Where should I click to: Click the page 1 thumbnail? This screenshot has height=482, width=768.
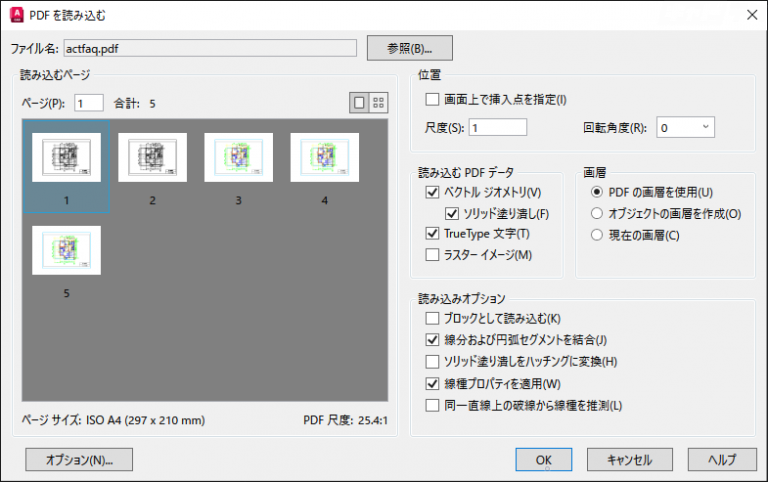(66, 158)
